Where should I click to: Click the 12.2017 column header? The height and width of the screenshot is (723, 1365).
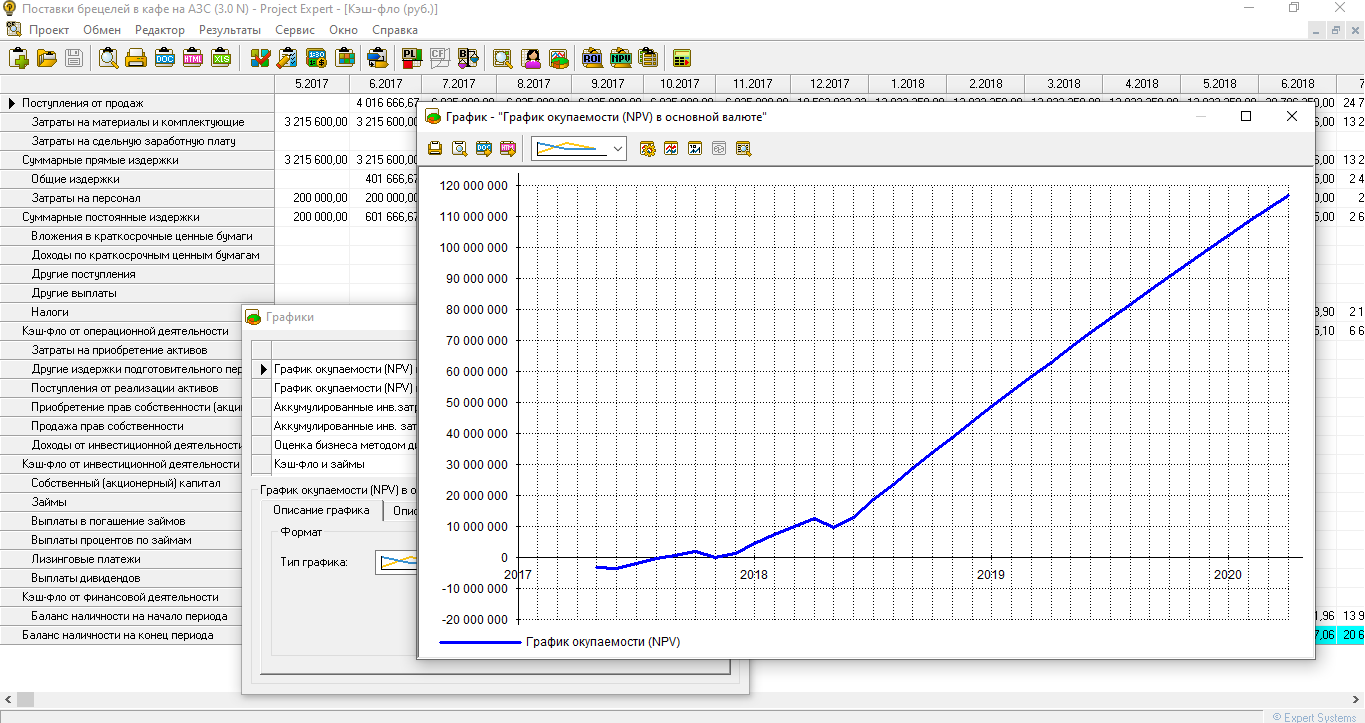[830, 84]
